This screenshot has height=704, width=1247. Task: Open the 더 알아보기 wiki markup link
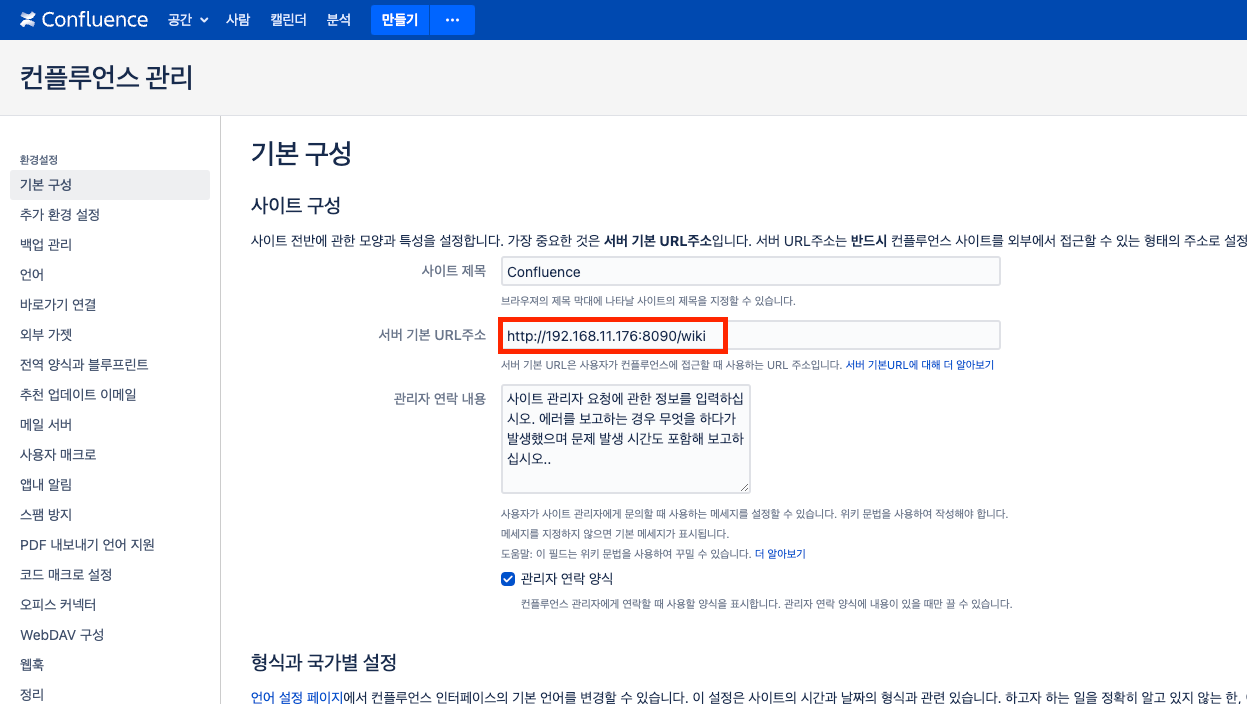780,554
